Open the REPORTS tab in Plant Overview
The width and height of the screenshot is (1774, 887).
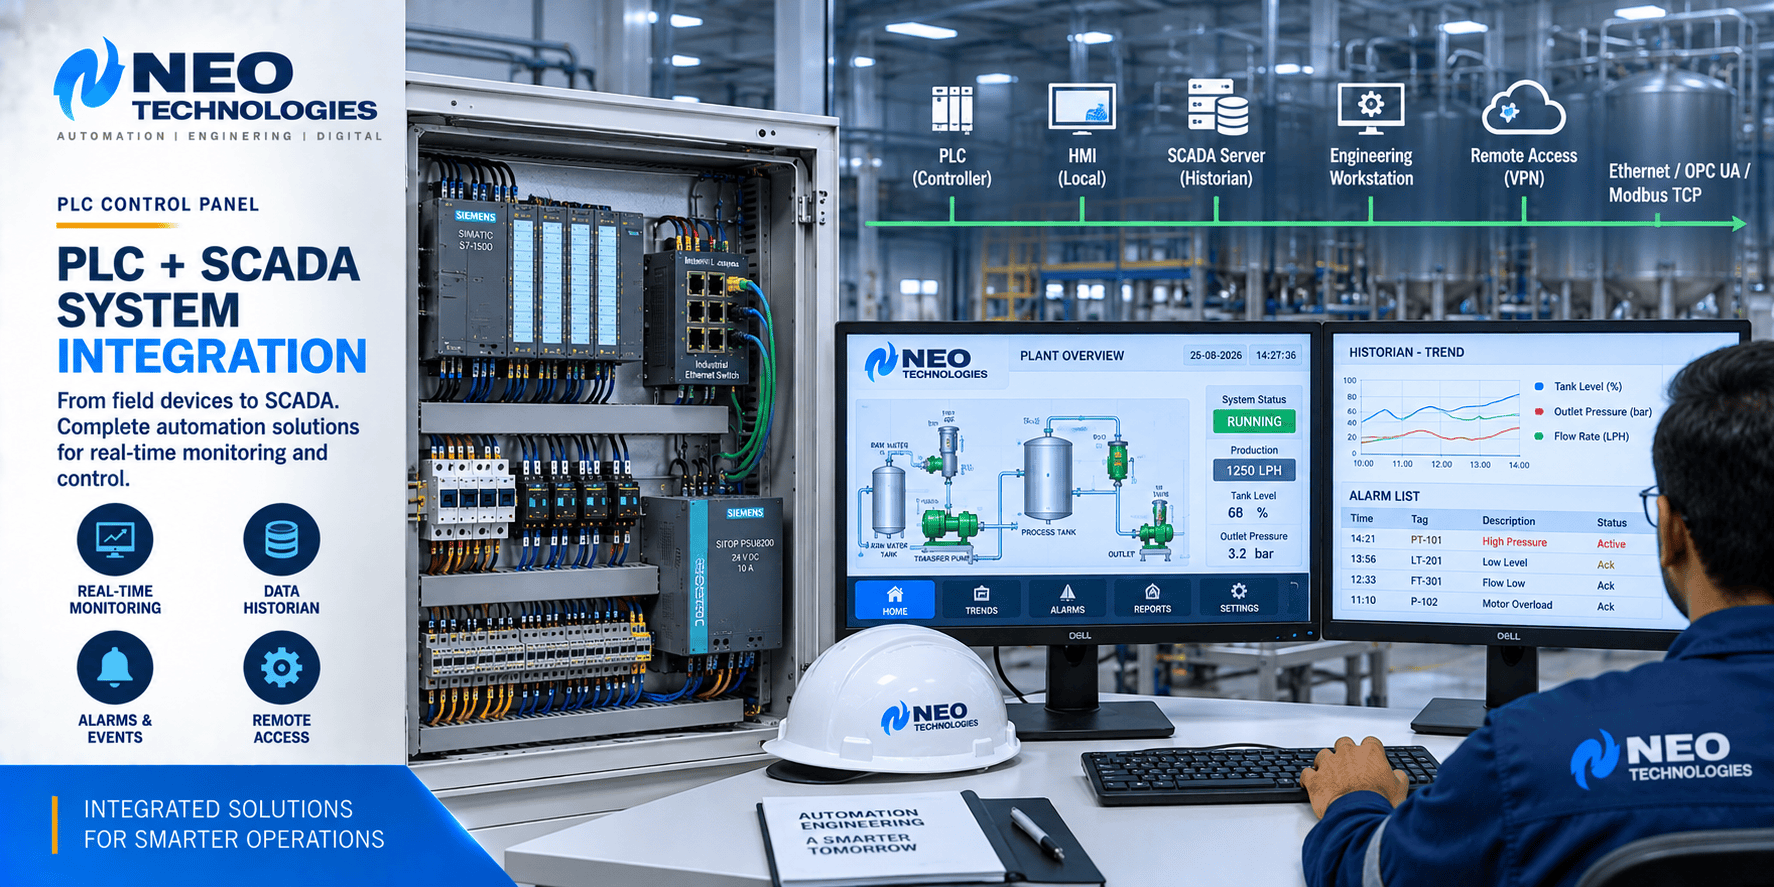(1152, 599)
